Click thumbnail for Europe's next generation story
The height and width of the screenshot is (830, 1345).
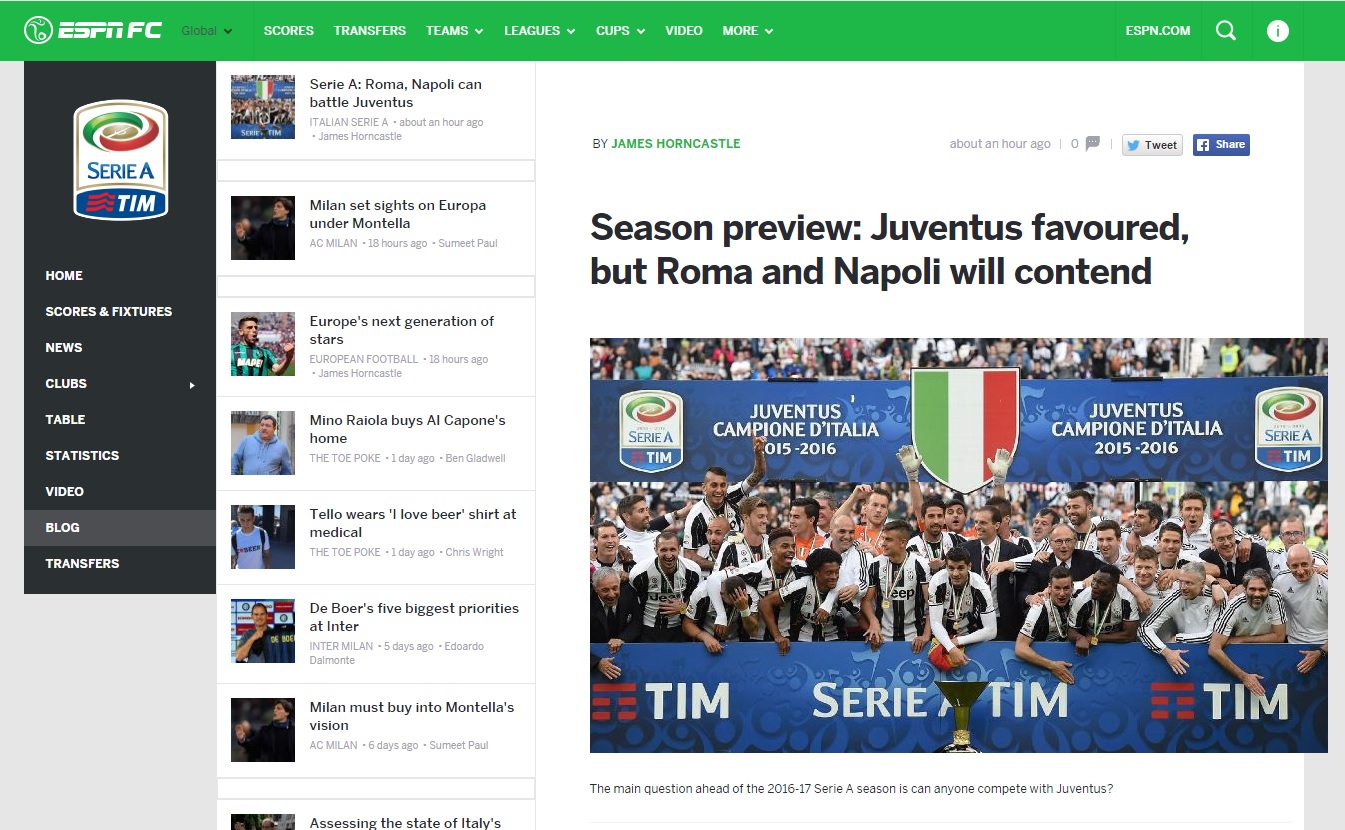[263, 344]
